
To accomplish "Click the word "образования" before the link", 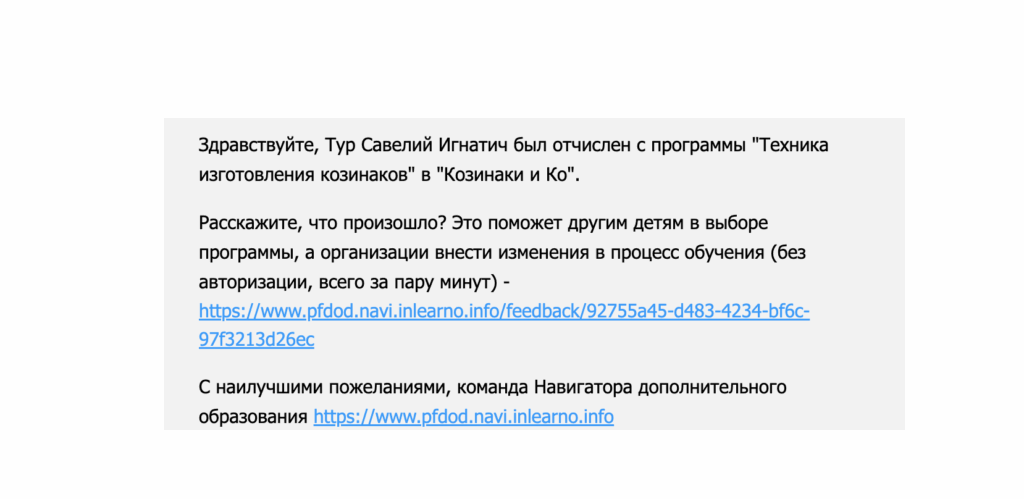I will pyautogui.click(x=253, y=416).
